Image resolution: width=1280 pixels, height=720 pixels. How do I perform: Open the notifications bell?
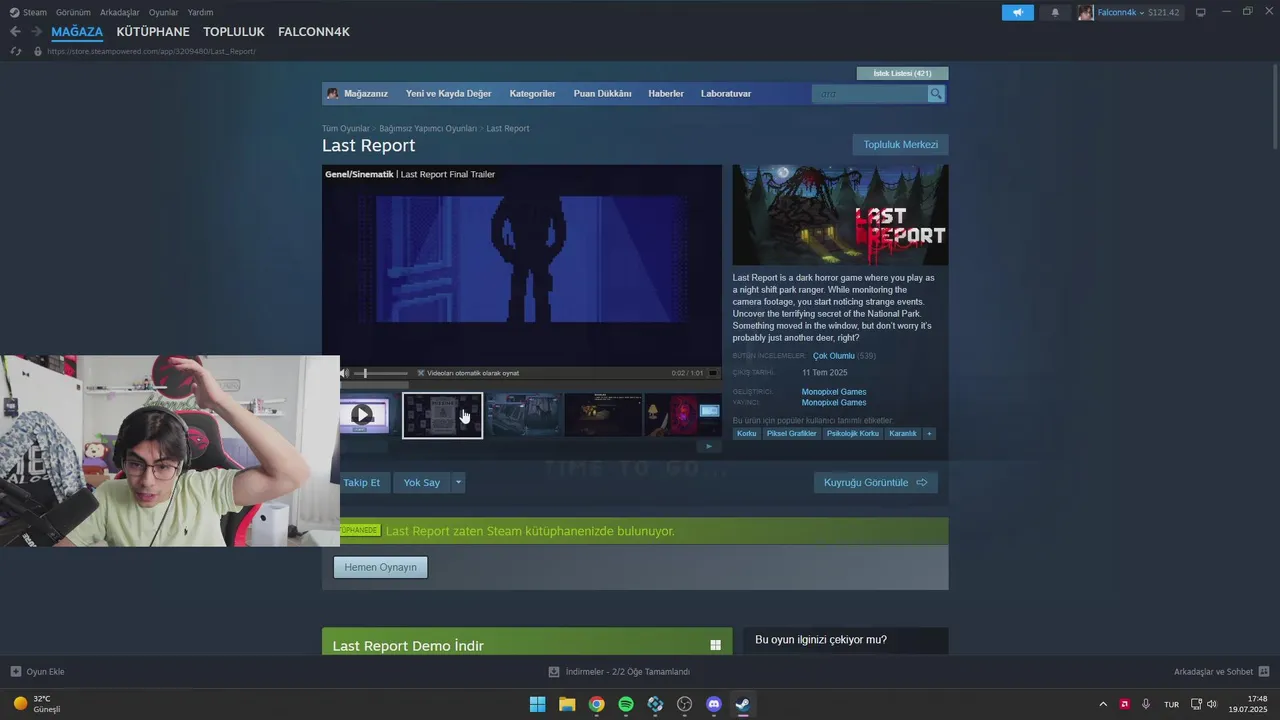coord(1055,12)
